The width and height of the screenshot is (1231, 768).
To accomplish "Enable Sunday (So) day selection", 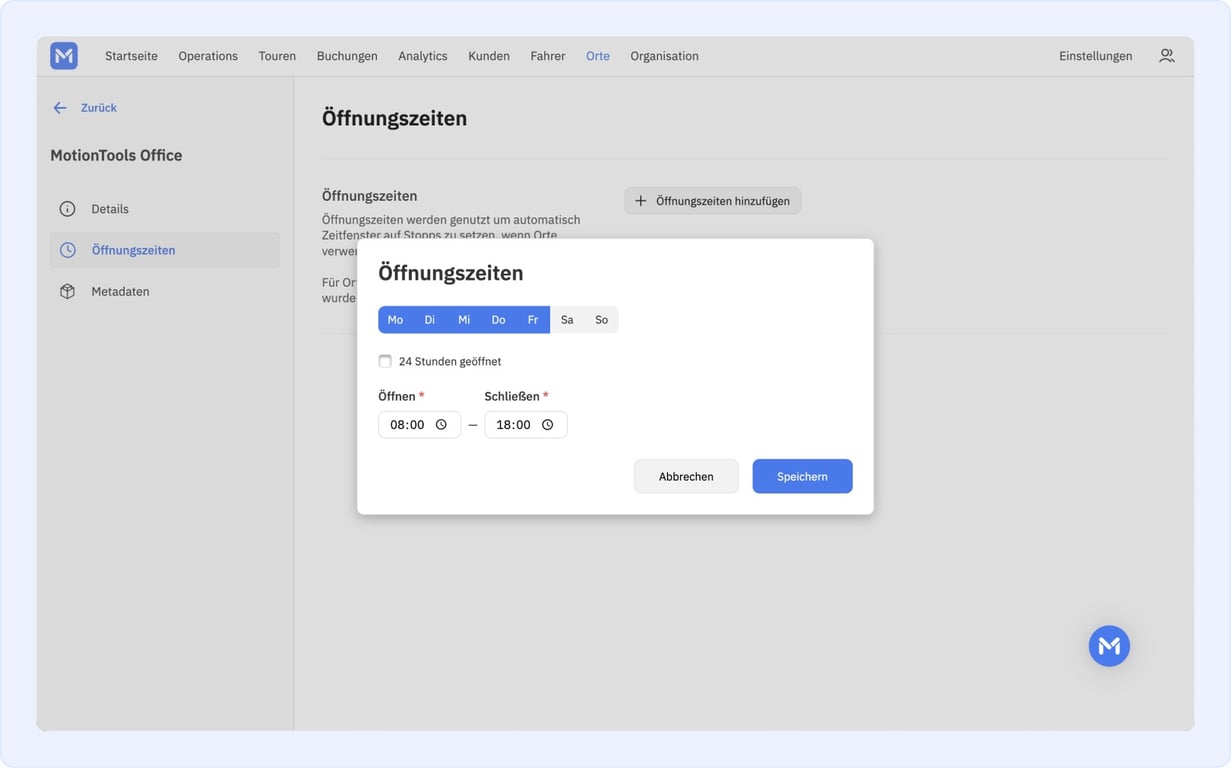I will pyautogui.click(x=601, y=320).
